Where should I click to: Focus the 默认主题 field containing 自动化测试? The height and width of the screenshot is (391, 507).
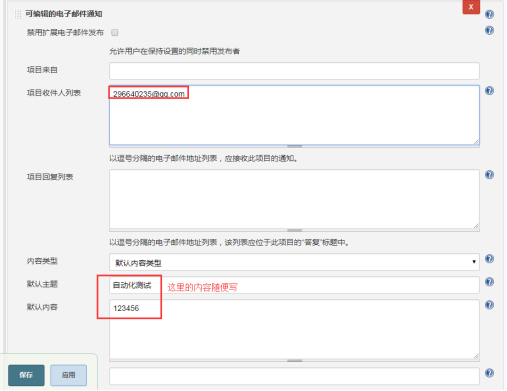click(x=294, y=285)
